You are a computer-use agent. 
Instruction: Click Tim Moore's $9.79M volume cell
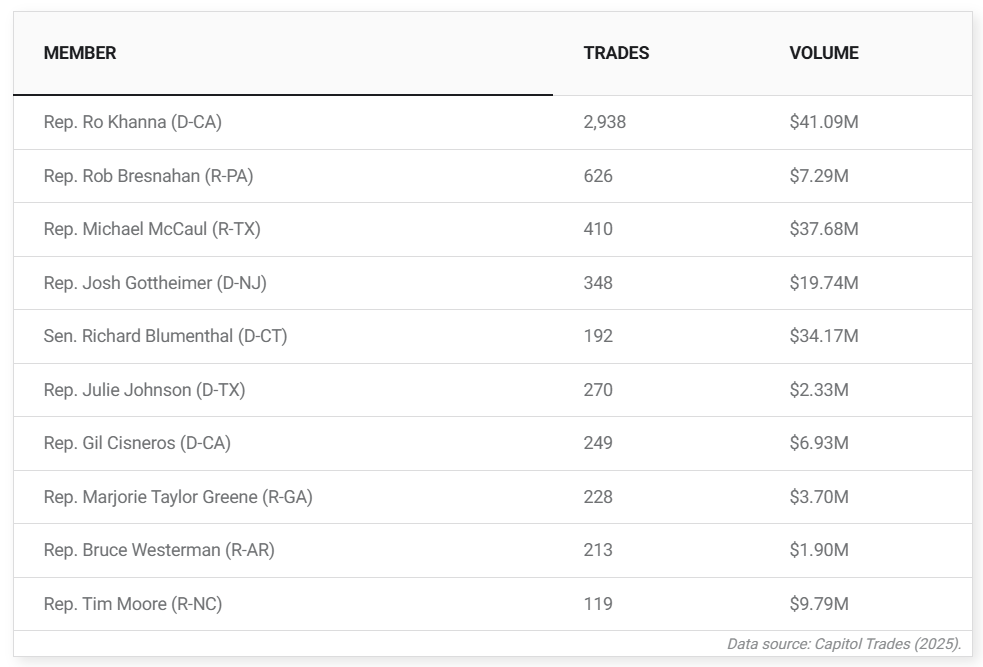(818, 604)
